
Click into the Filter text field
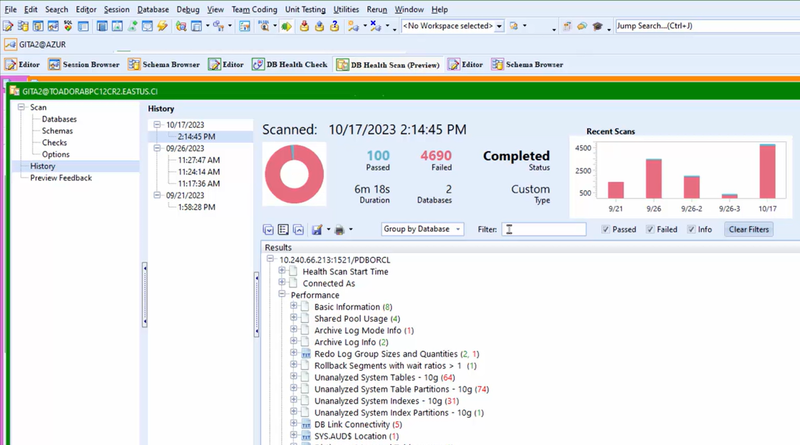point(543,230)
